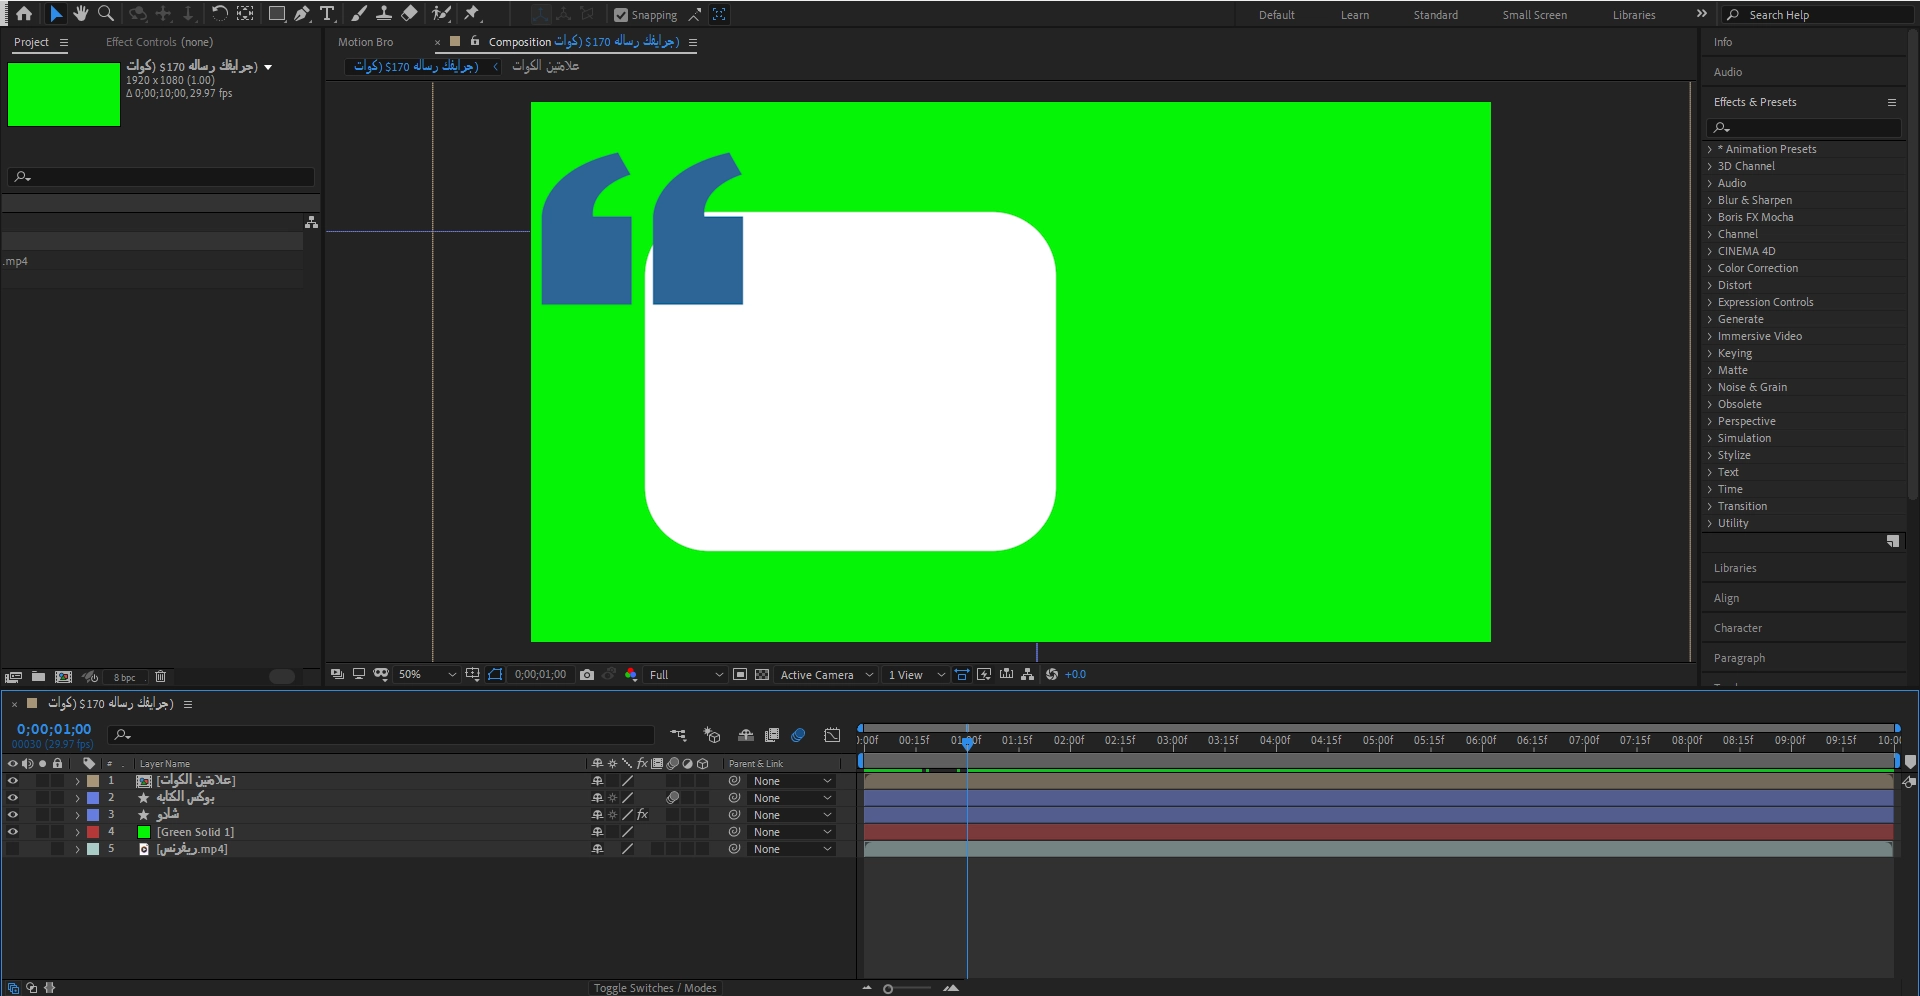Toggle mask and shape path visibility
The image size is (1920, 996).
495,675
